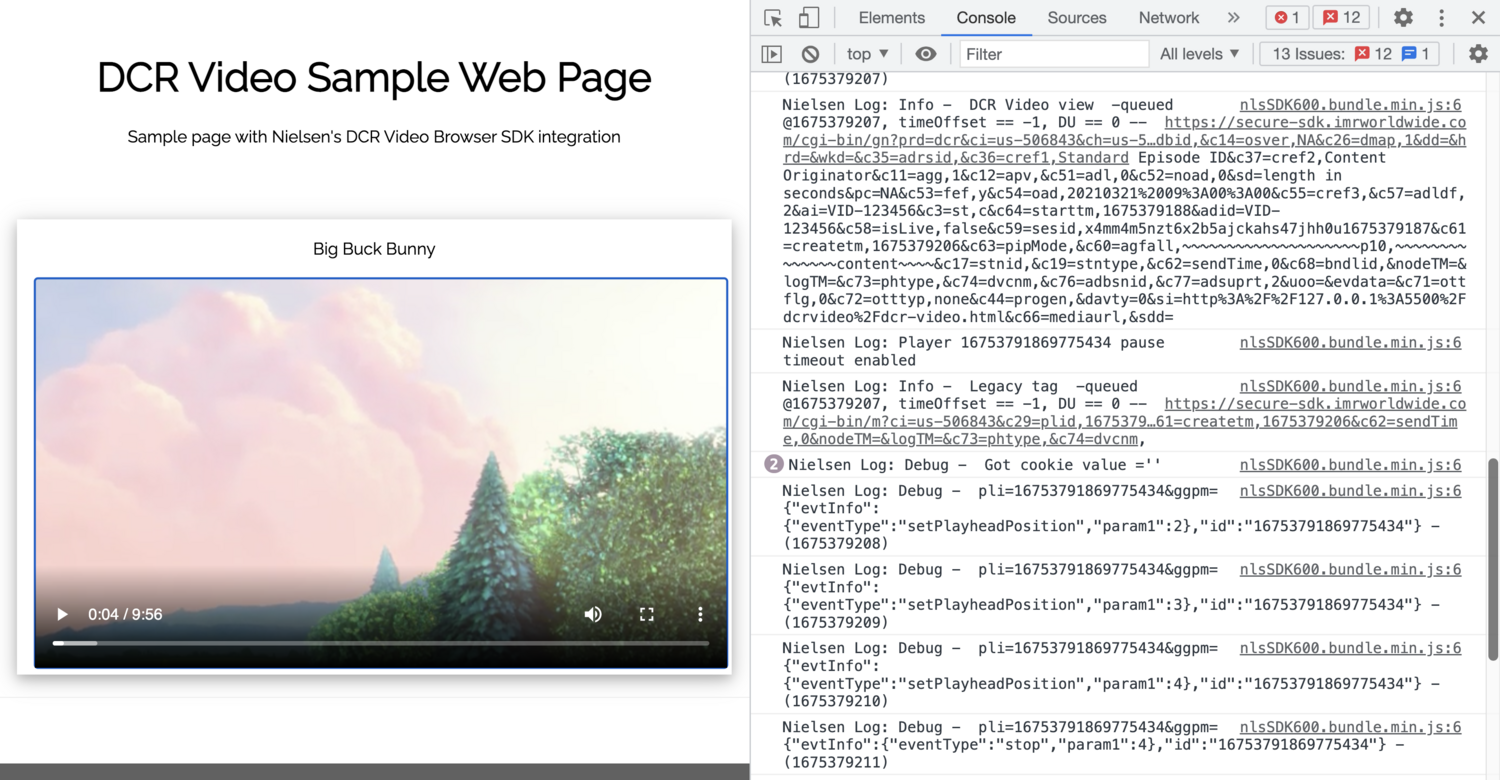Seek forward on the video progress bar
Image resolution: width=1500 pixels, height=780 pixels.
(400, 643)
